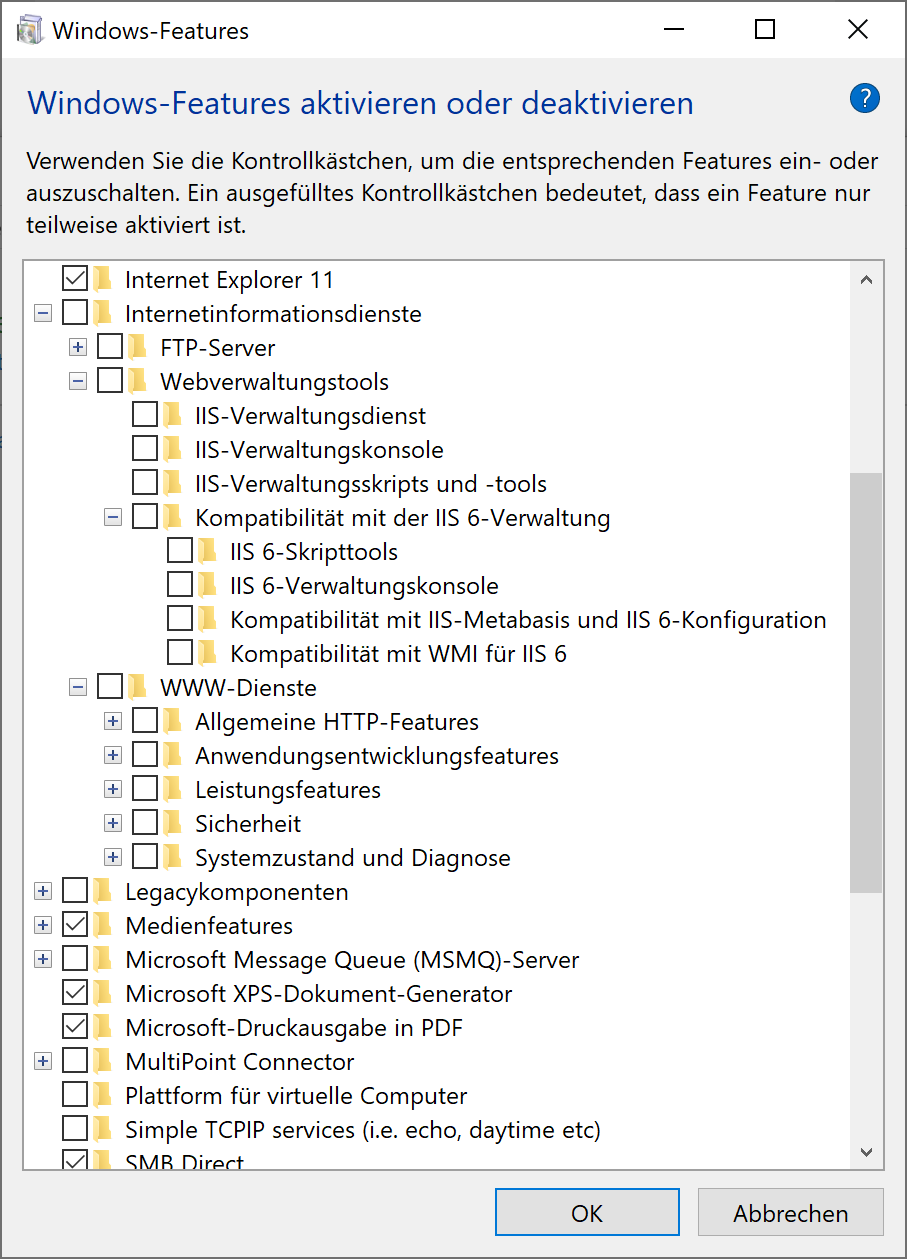
Task: Select the folder icon beside Sicherheit
Action: 173,824
